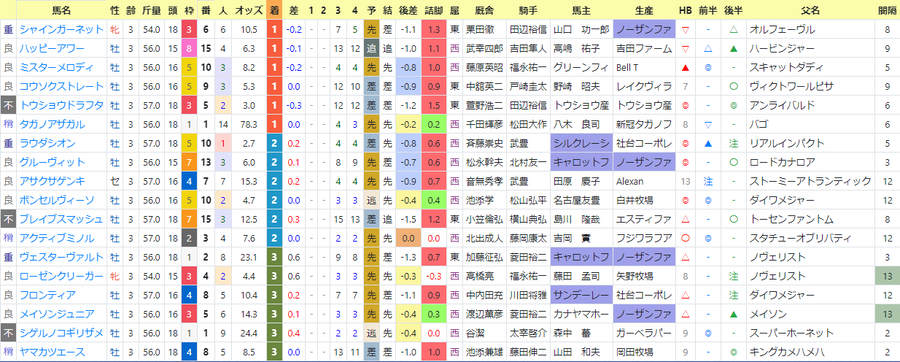Sort by the 馬名 column header
The height and width of the screenshot is (362, 900).
point(61,10)
